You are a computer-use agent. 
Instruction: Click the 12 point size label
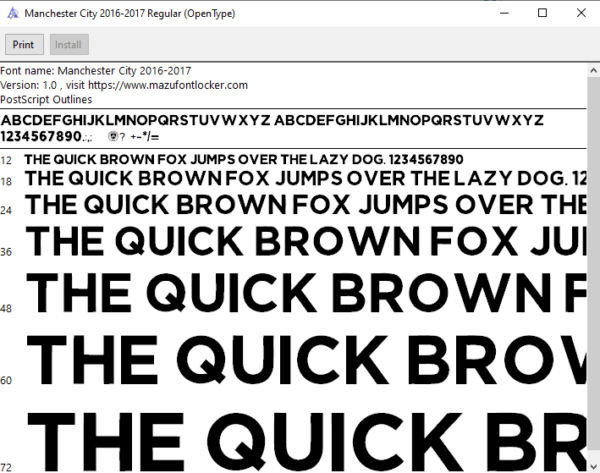coord(6,160)
